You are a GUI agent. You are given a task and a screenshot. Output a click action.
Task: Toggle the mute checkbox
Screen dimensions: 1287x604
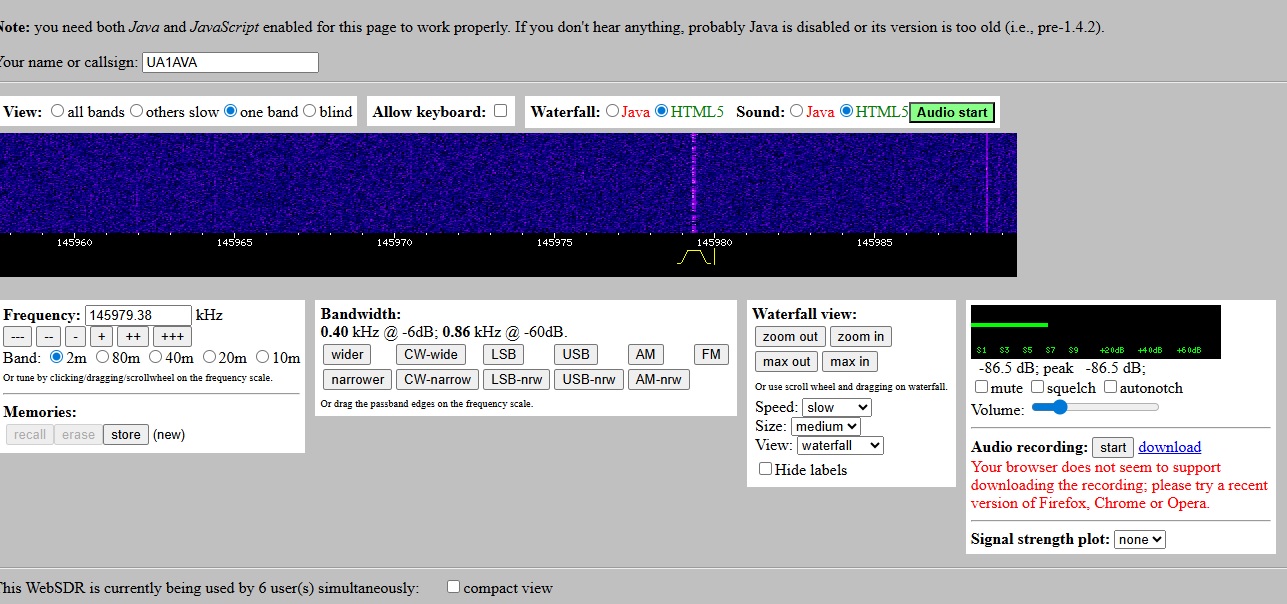coord(981,387)
